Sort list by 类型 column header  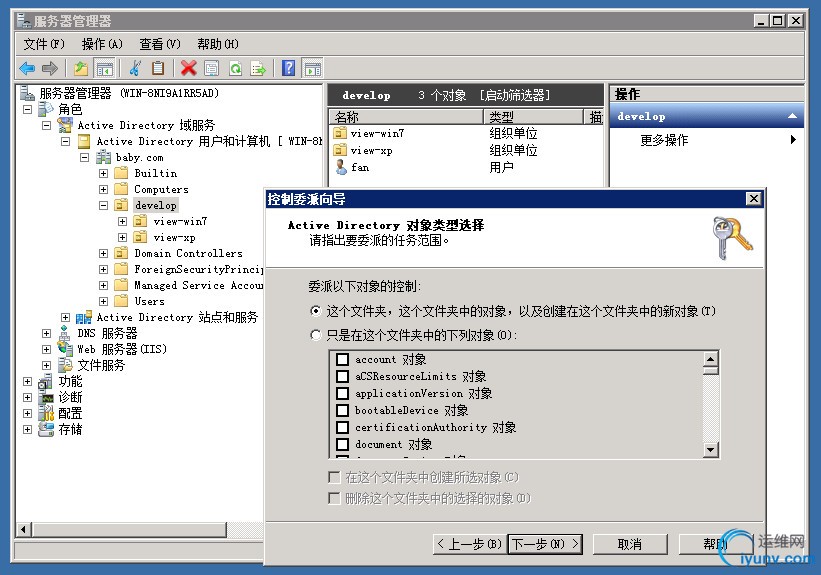pos(533,116)
